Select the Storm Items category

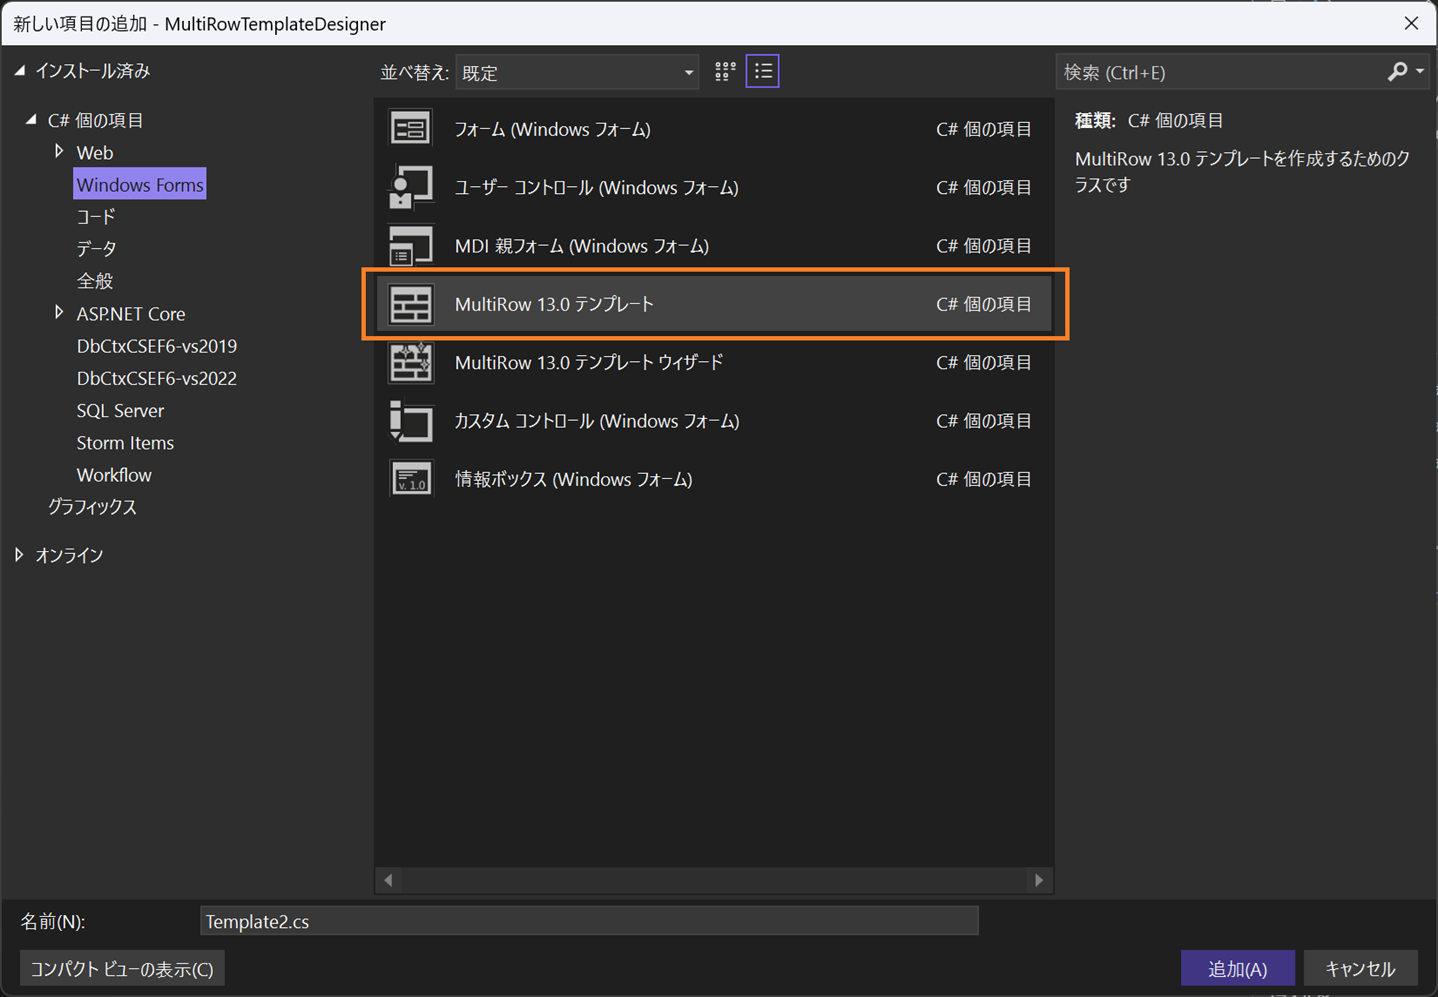click(x=125, y=442)
